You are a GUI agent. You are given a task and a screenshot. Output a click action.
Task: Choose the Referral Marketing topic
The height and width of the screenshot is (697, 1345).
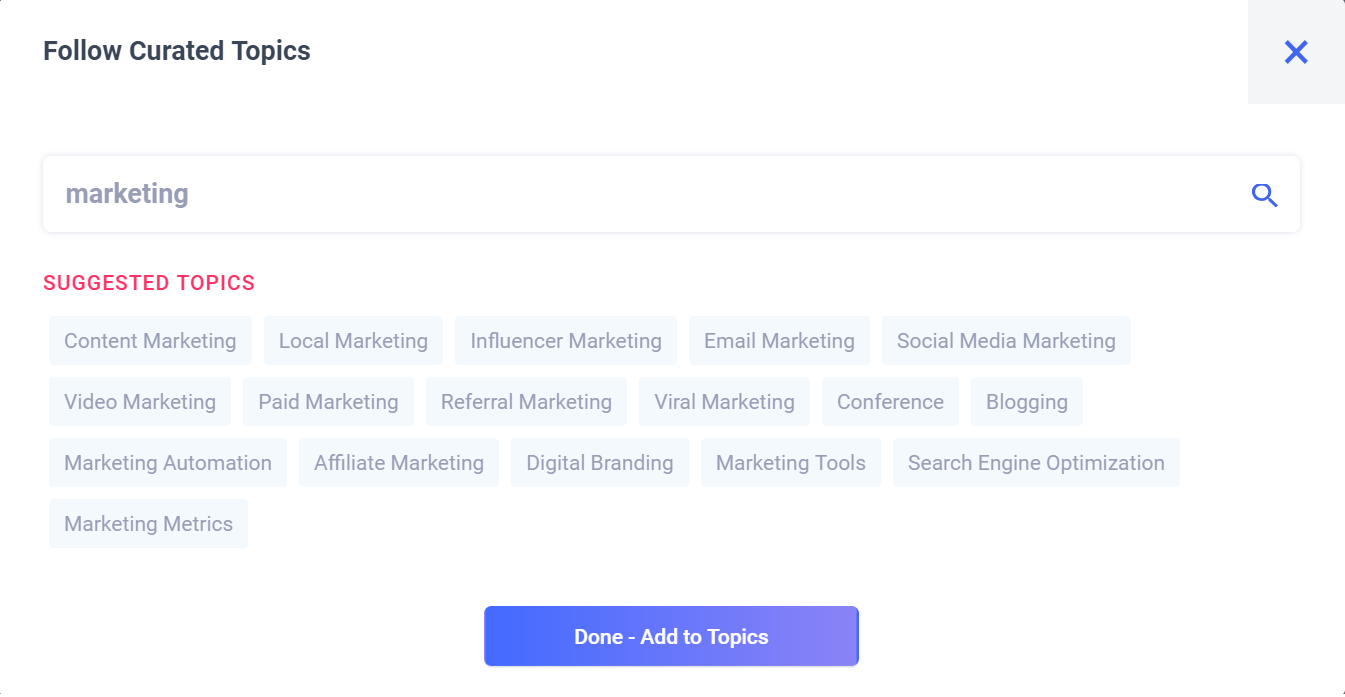click(x=526, y=402)
